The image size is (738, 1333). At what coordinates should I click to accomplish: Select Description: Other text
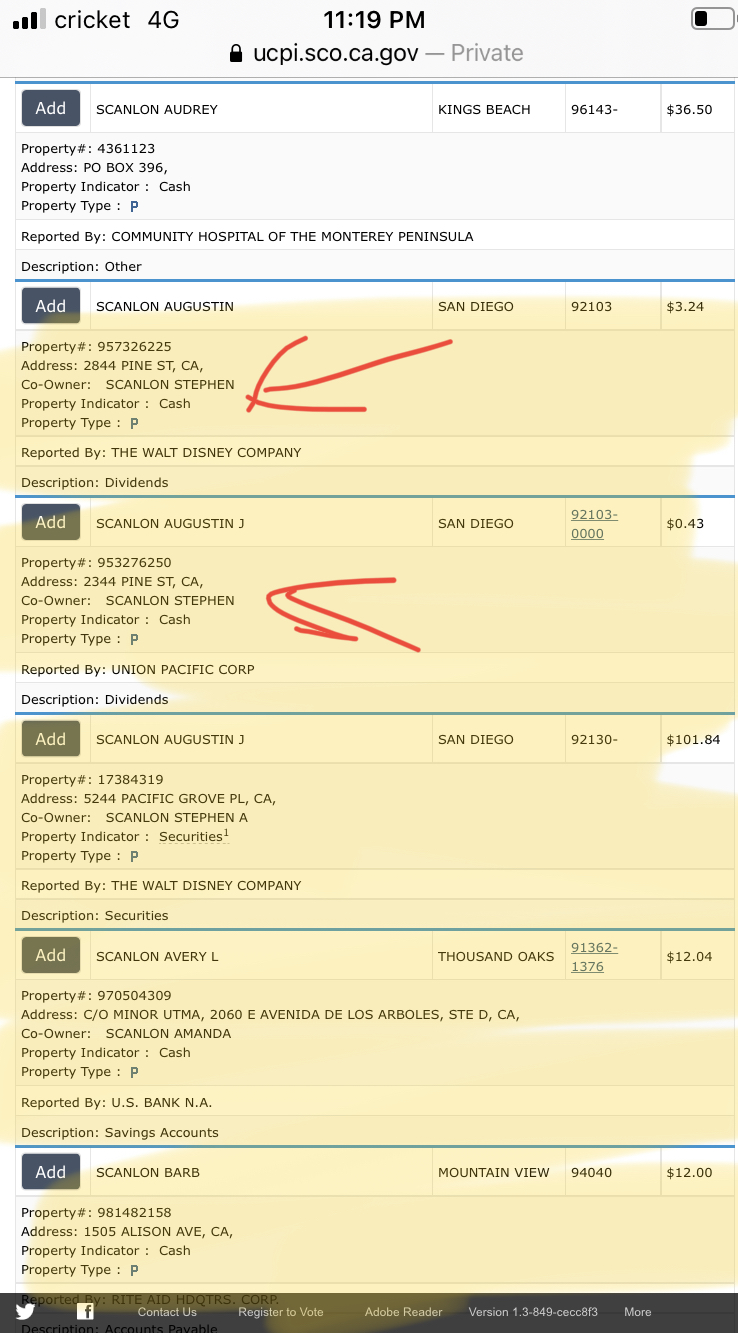point(81,267)
